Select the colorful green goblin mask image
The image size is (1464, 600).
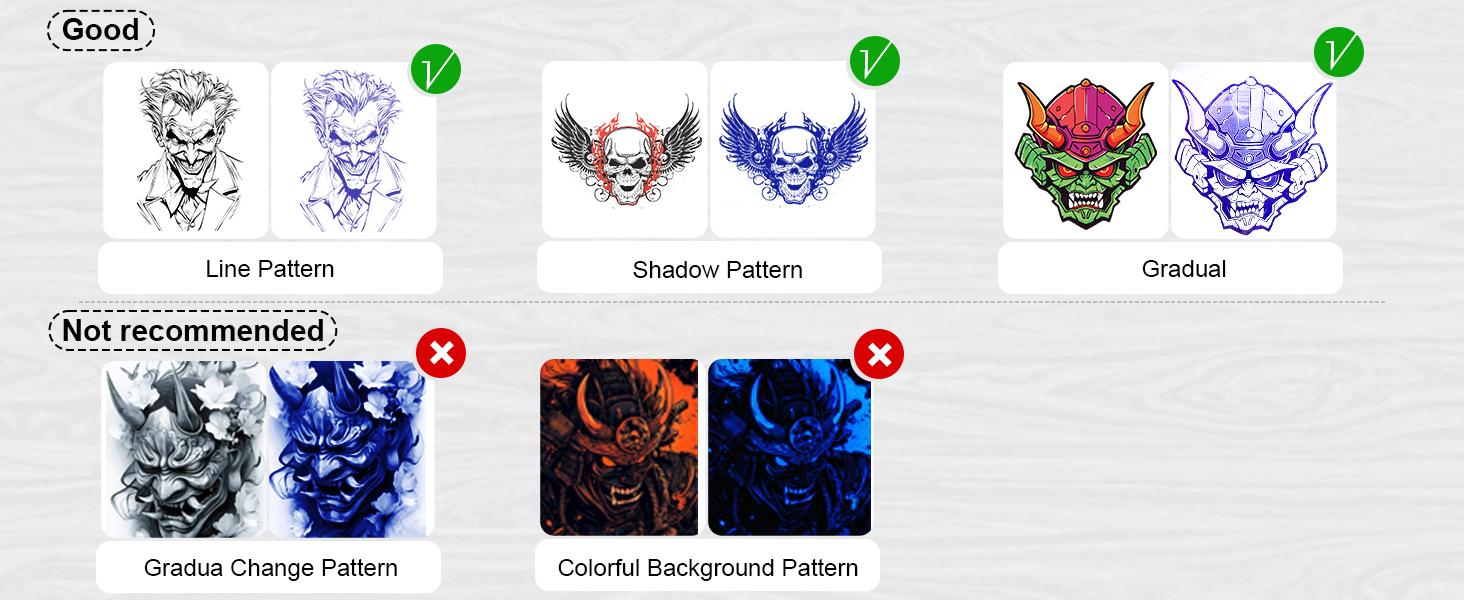pyautogui.click(x=1086, y=150)
